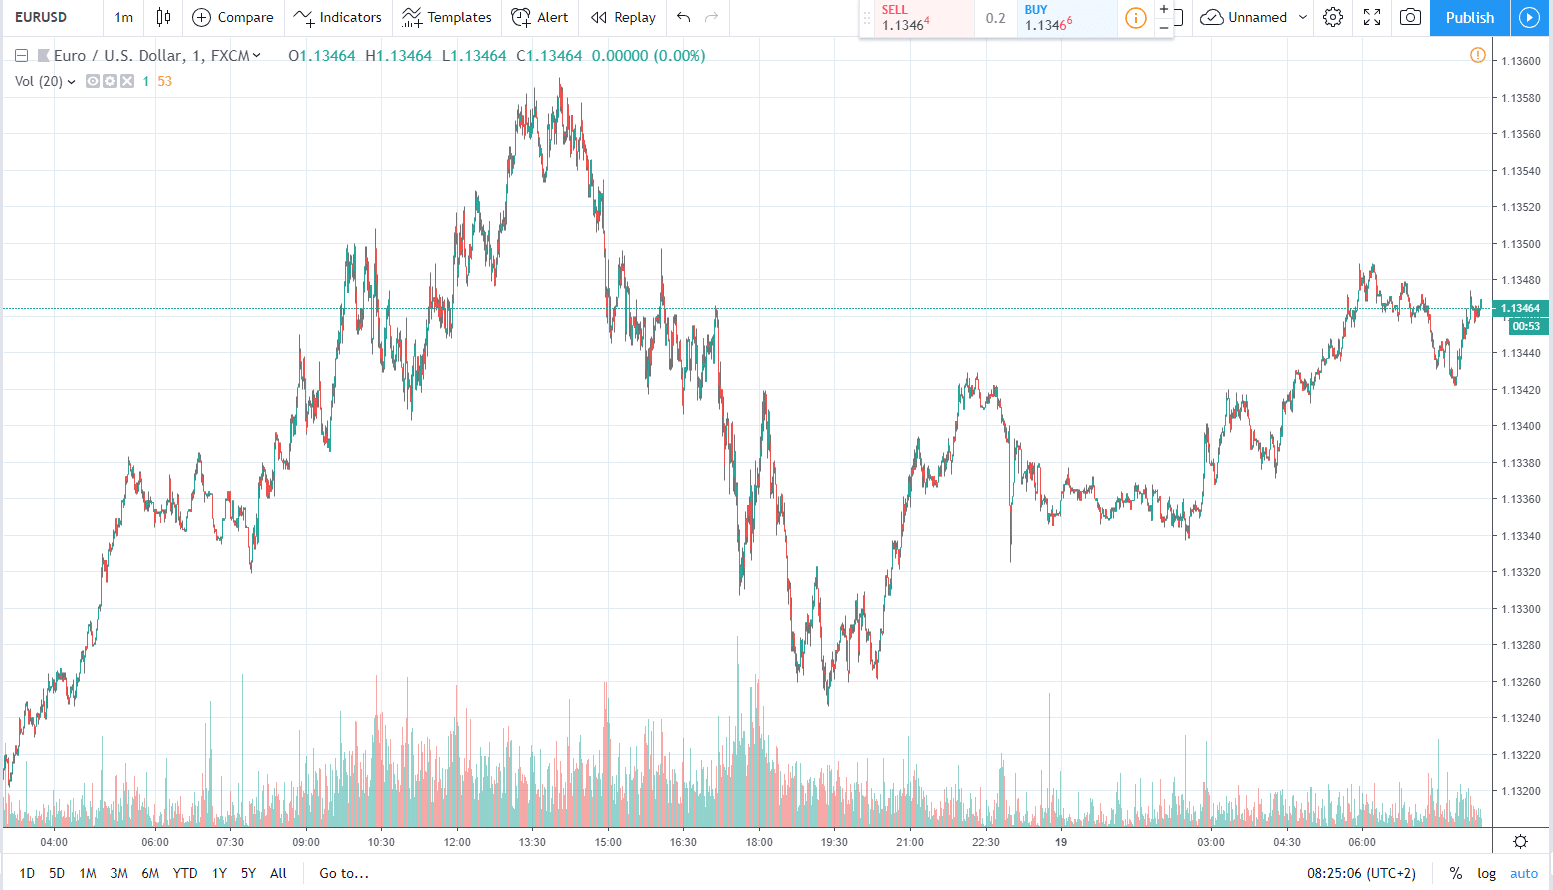The image size is (1553, 890).
Task: Click the 1.13600 price scale label
Action: 1520,61
